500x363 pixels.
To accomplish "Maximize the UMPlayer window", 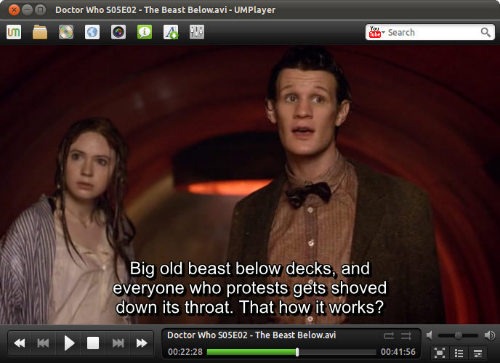I will [x=41, y=10].
